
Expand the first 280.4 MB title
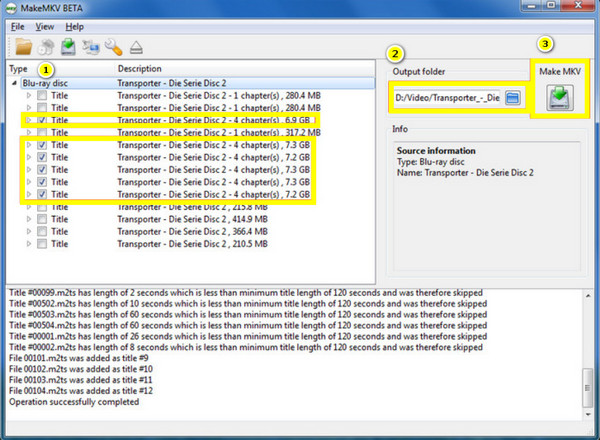click(x=29, y=95)
